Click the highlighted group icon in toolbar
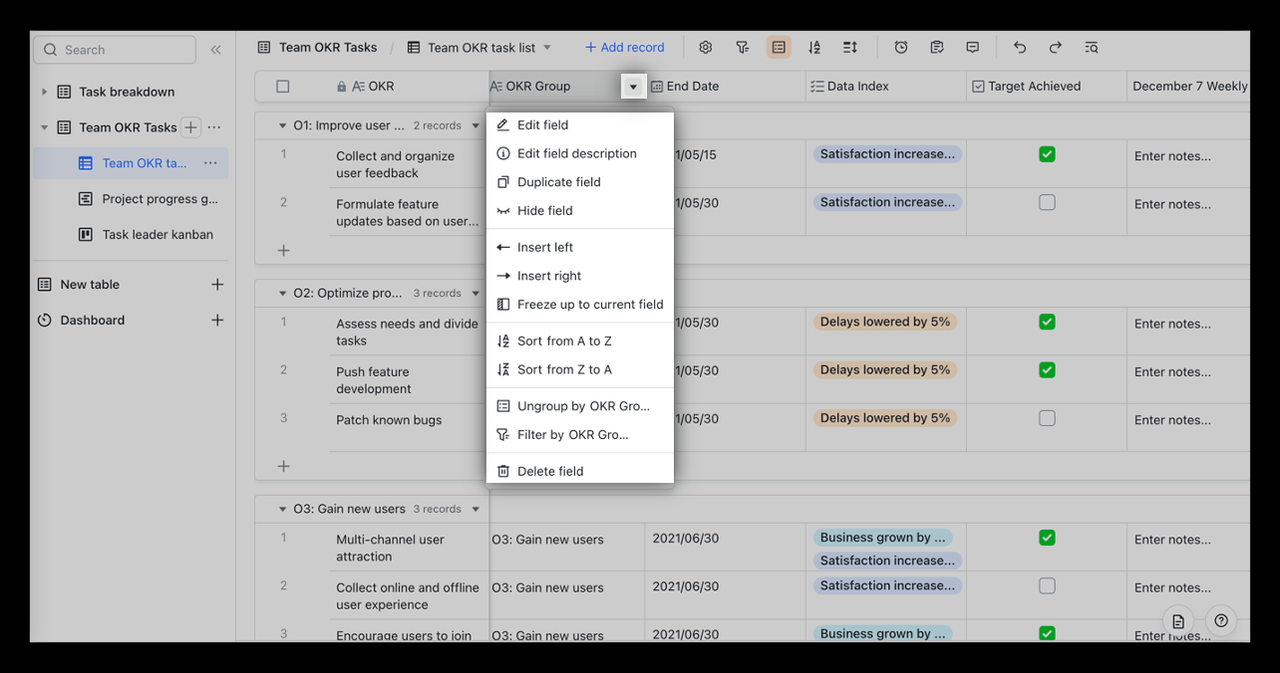Viewport: 1280px width, 673px height. click(x=779, y=47)
